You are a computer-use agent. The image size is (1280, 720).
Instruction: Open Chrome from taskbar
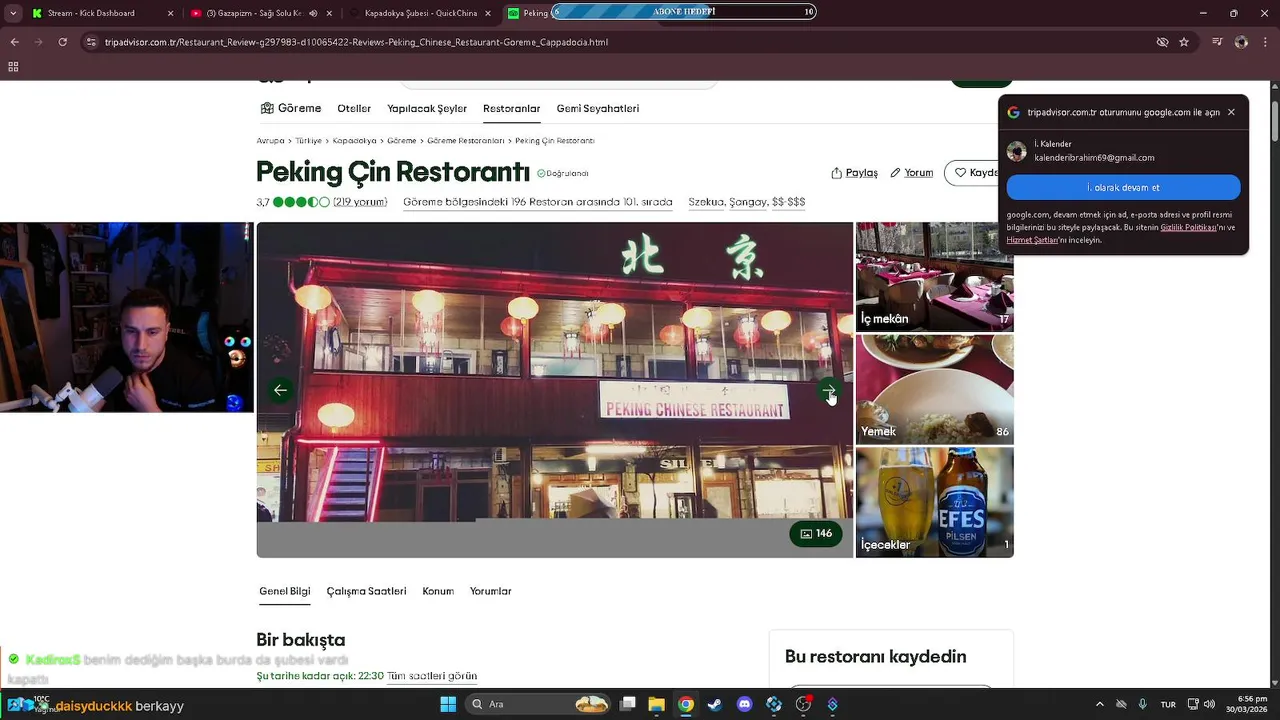point(685,704)
